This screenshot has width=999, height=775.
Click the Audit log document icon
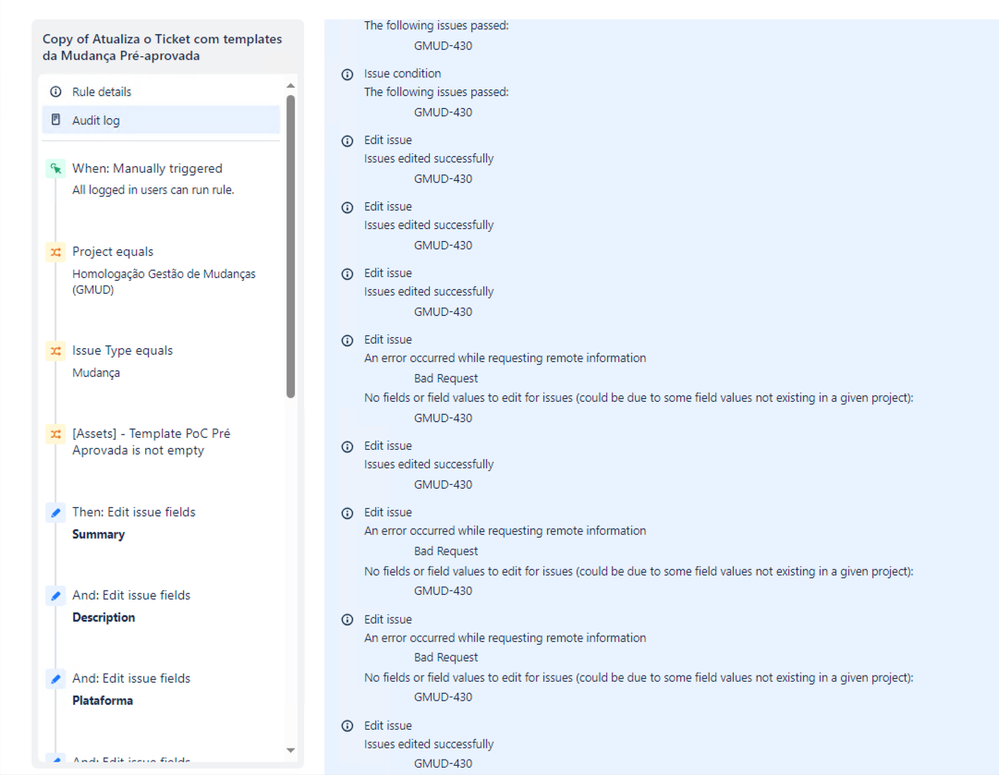click(x=56, y=120)
